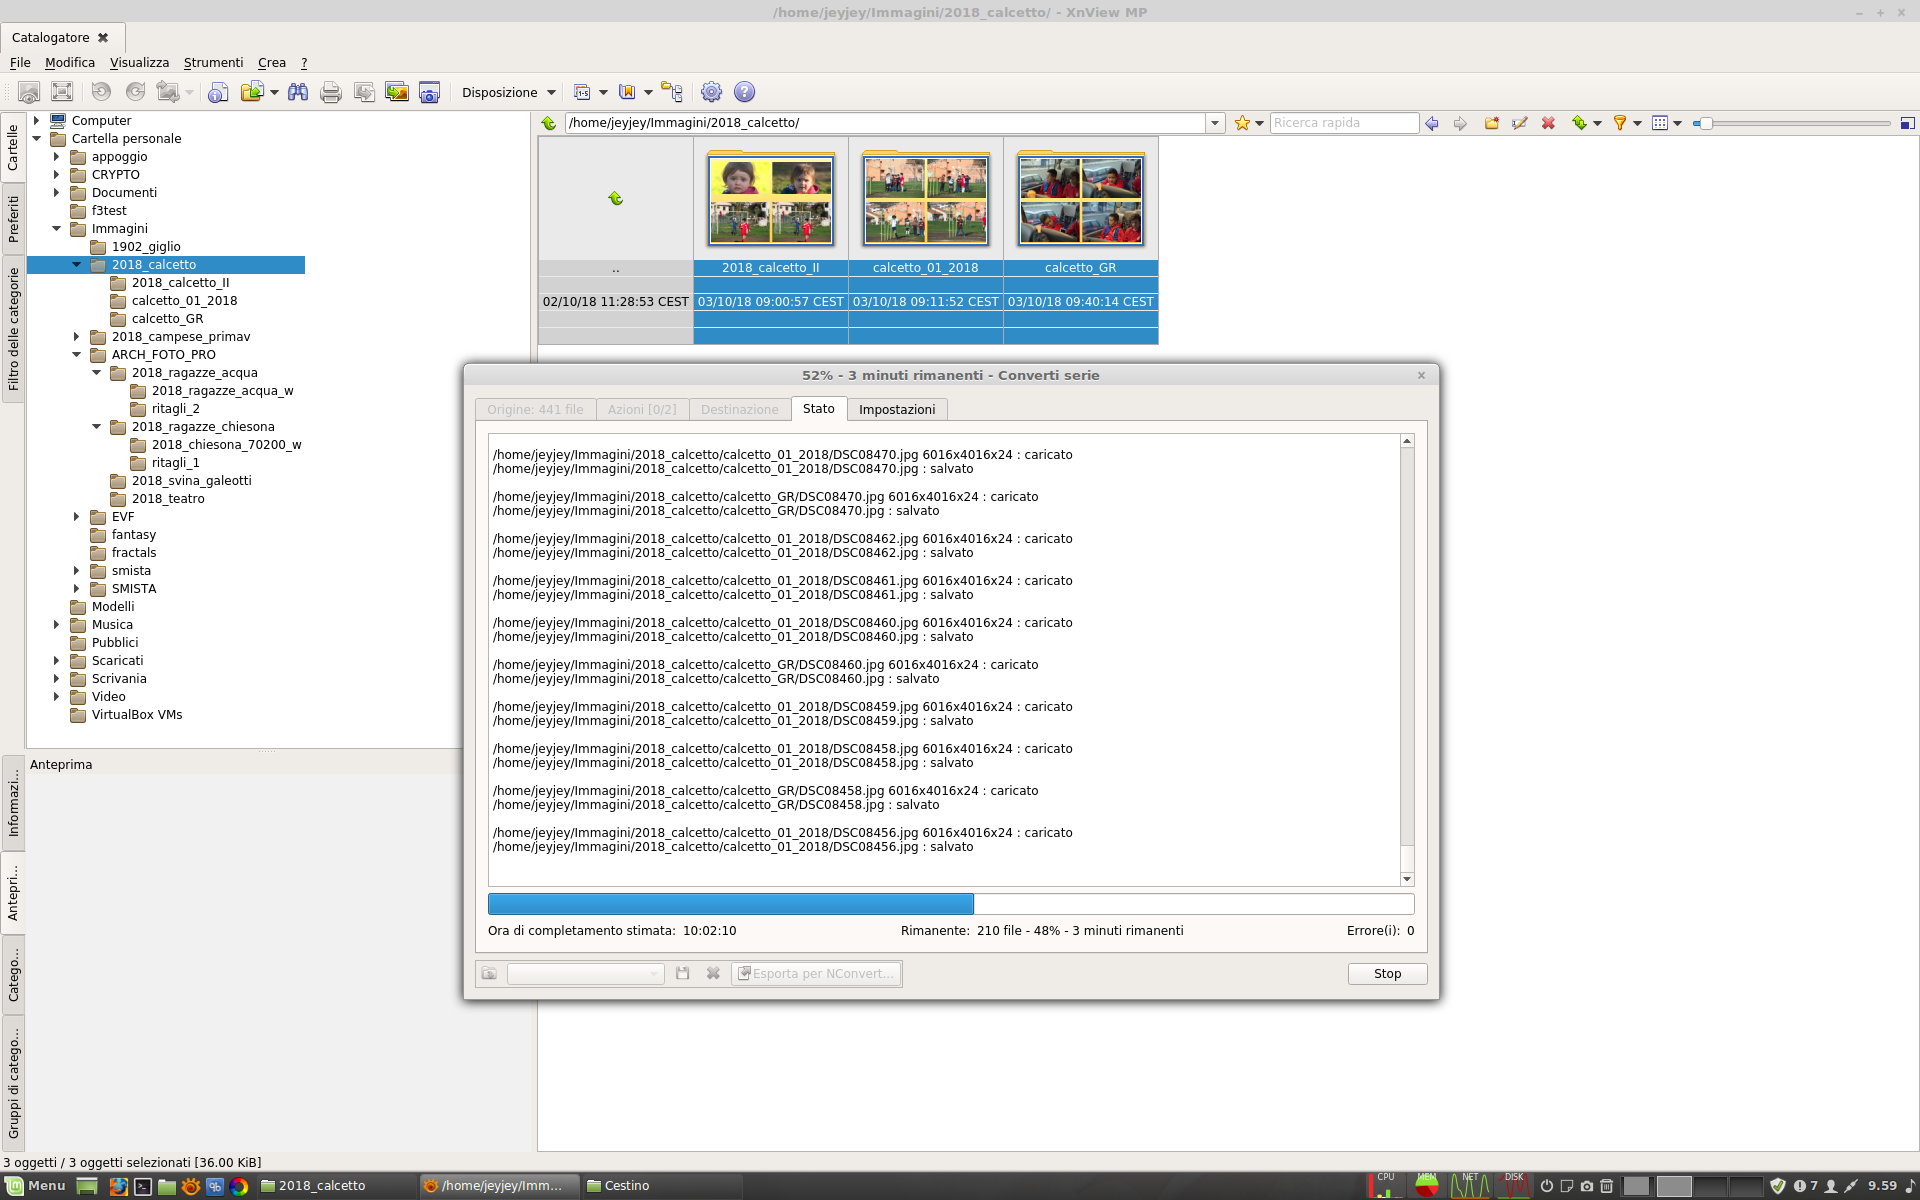The image size is (1920, 1200).
Task: Expand the Musica folder
Action: click(x=57, y=625)
